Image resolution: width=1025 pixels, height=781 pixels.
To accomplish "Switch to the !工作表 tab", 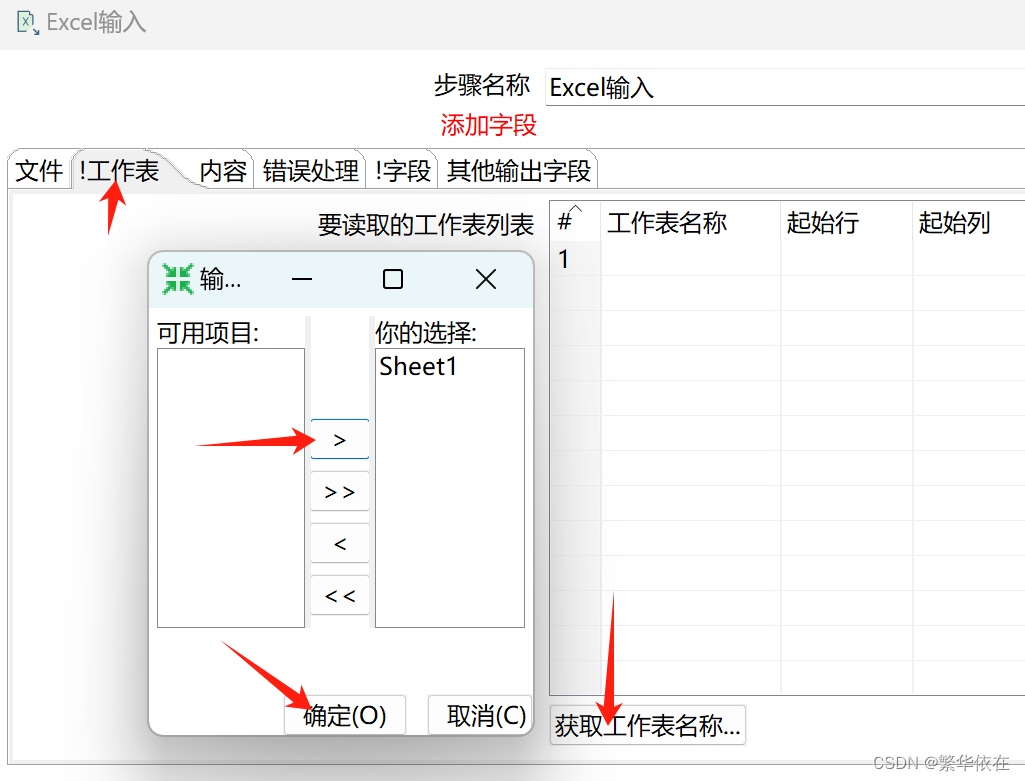I will click(119, 171).
